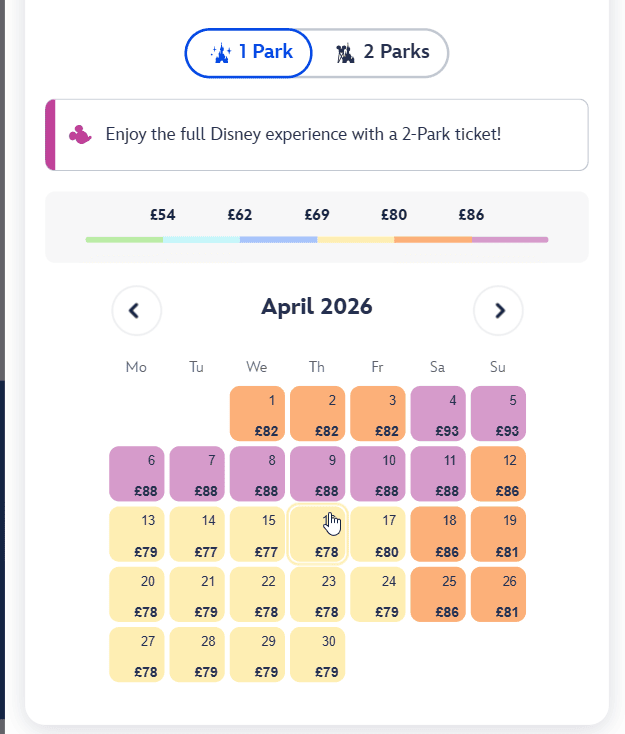Switch to the 2 Parks ticket option
The image size is (625, 734).
click(x=381, y=53)
